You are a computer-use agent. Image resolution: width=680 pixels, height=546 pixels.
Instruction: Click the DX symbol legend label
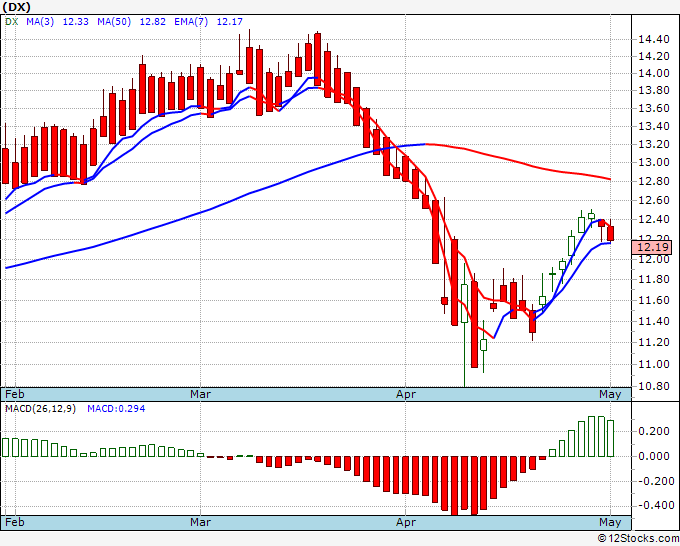pyautogui.click(x=12, y=21)
